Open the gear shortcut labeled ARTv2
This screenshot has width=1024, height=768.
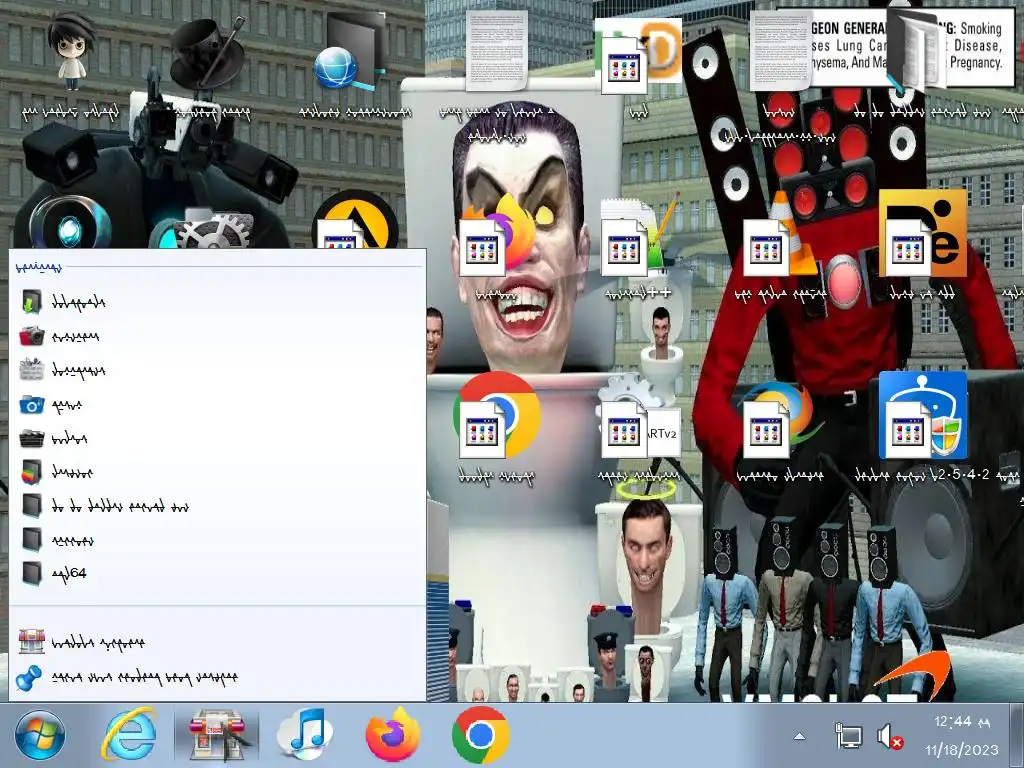click(x=640, y=418)
